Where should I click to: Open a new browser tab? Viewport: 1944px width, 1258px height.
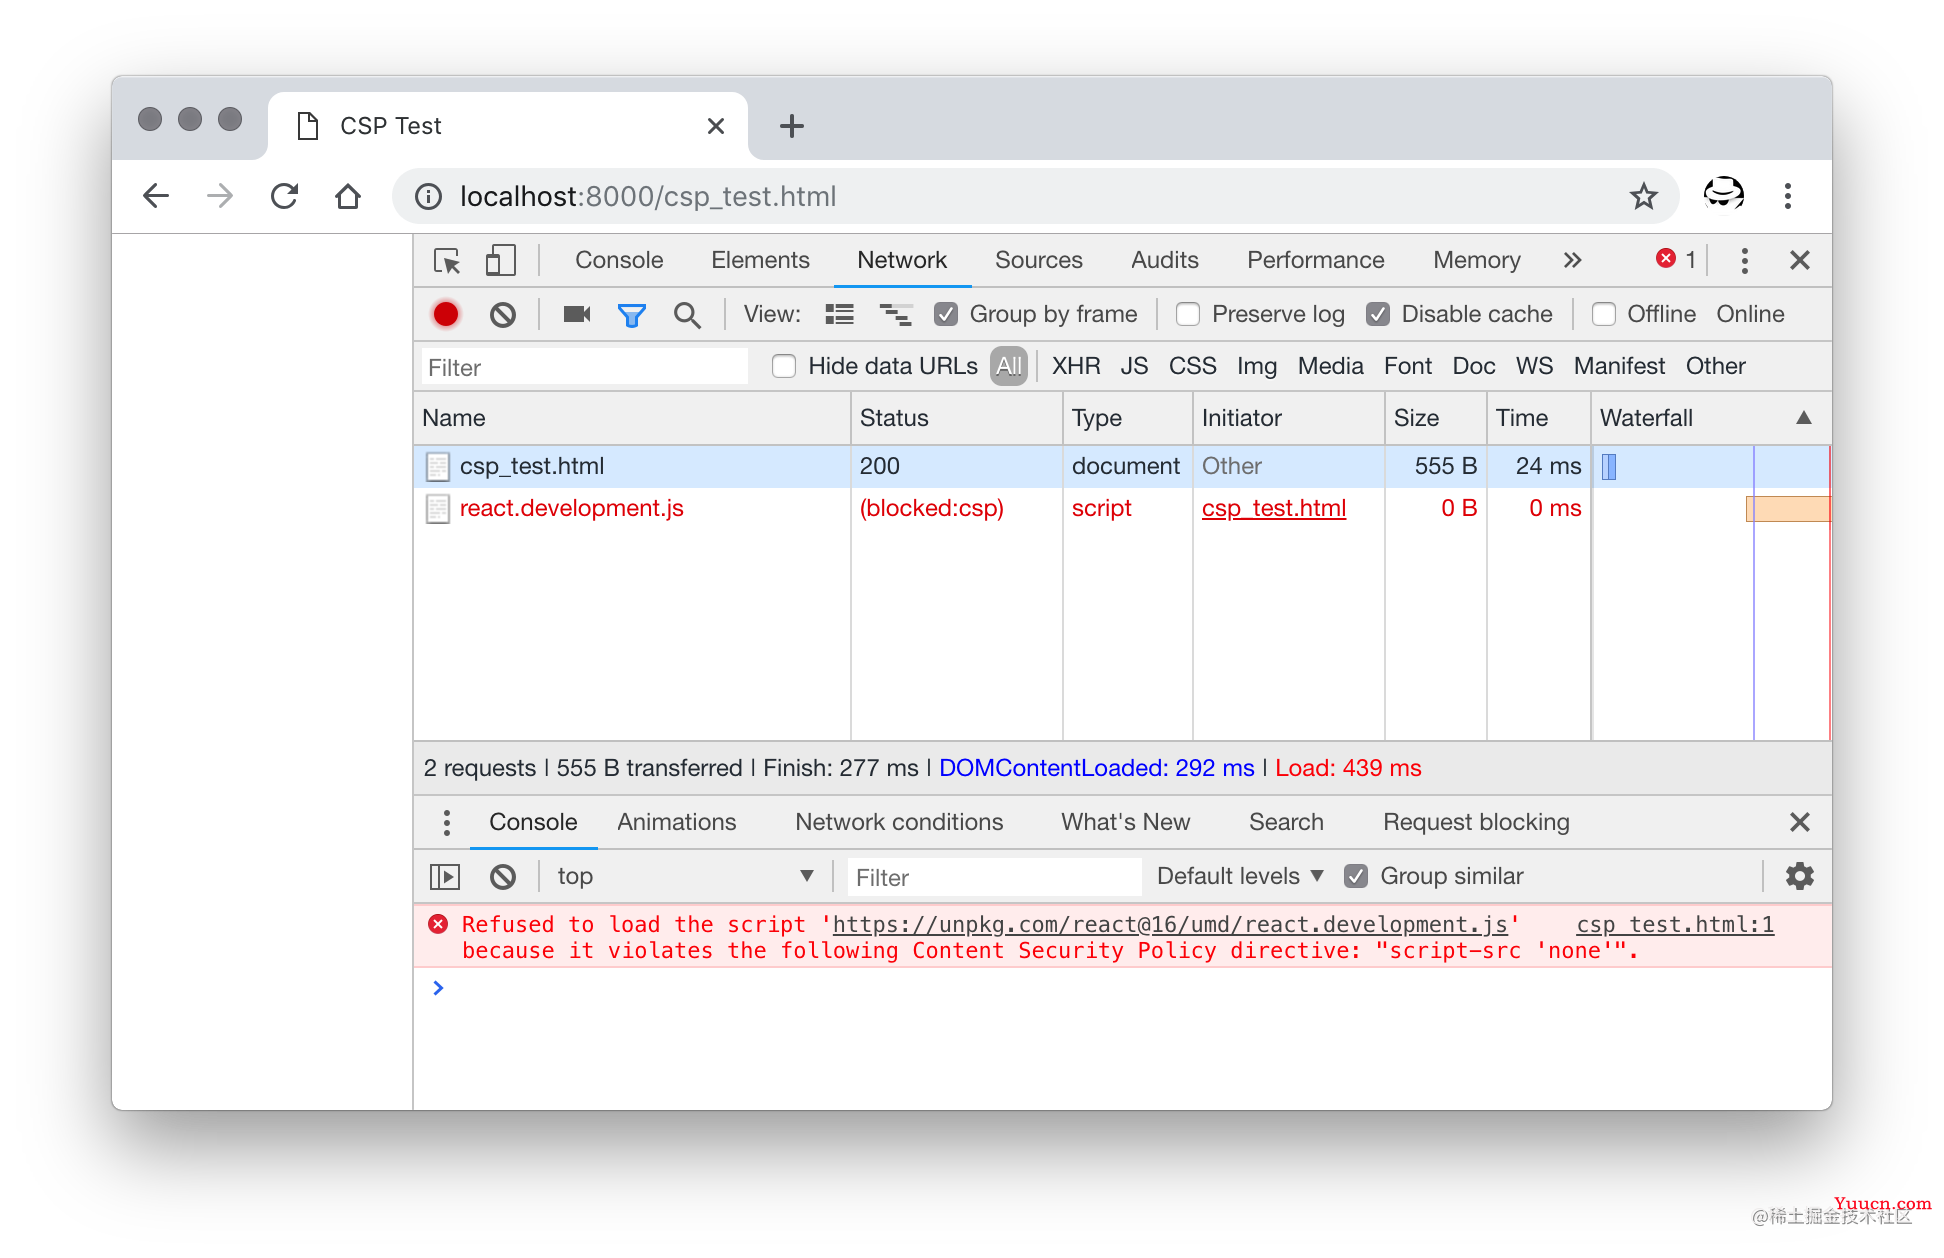click(791, 126)
